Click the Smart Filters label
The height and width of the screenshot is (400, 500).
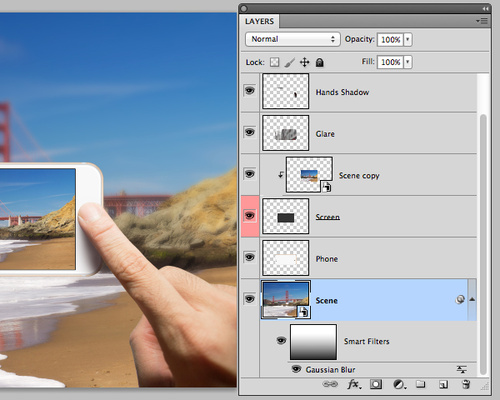click(366, 341)
